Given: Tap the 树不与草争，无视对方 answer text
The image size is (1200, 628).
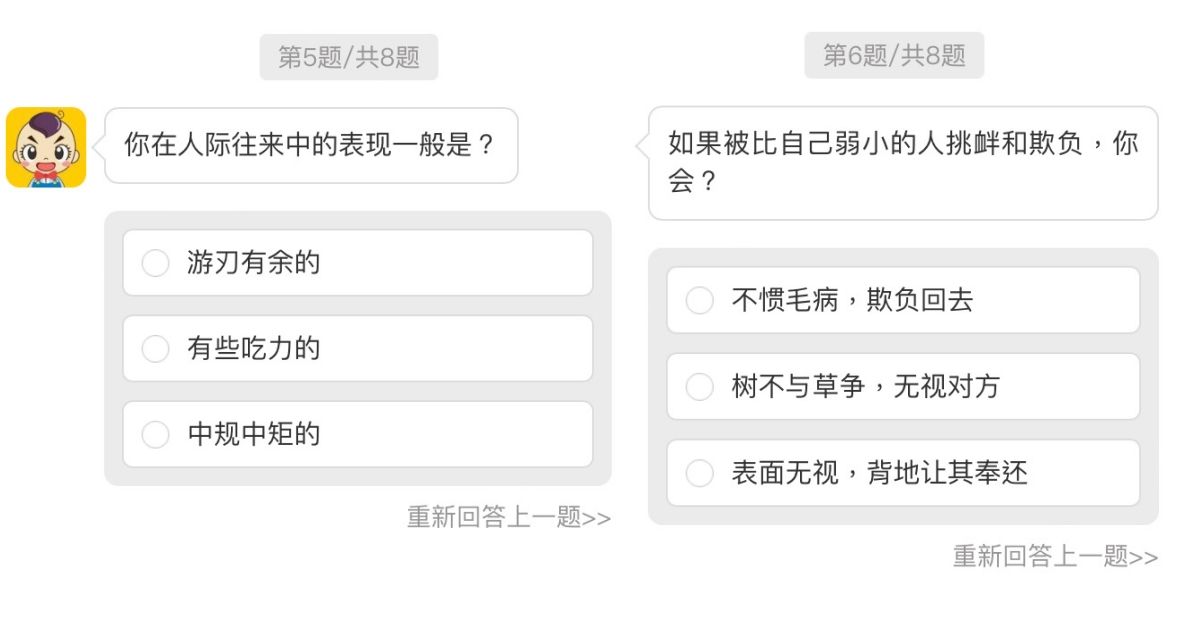Looking at the screenshot, I should [x=865, y=387].
